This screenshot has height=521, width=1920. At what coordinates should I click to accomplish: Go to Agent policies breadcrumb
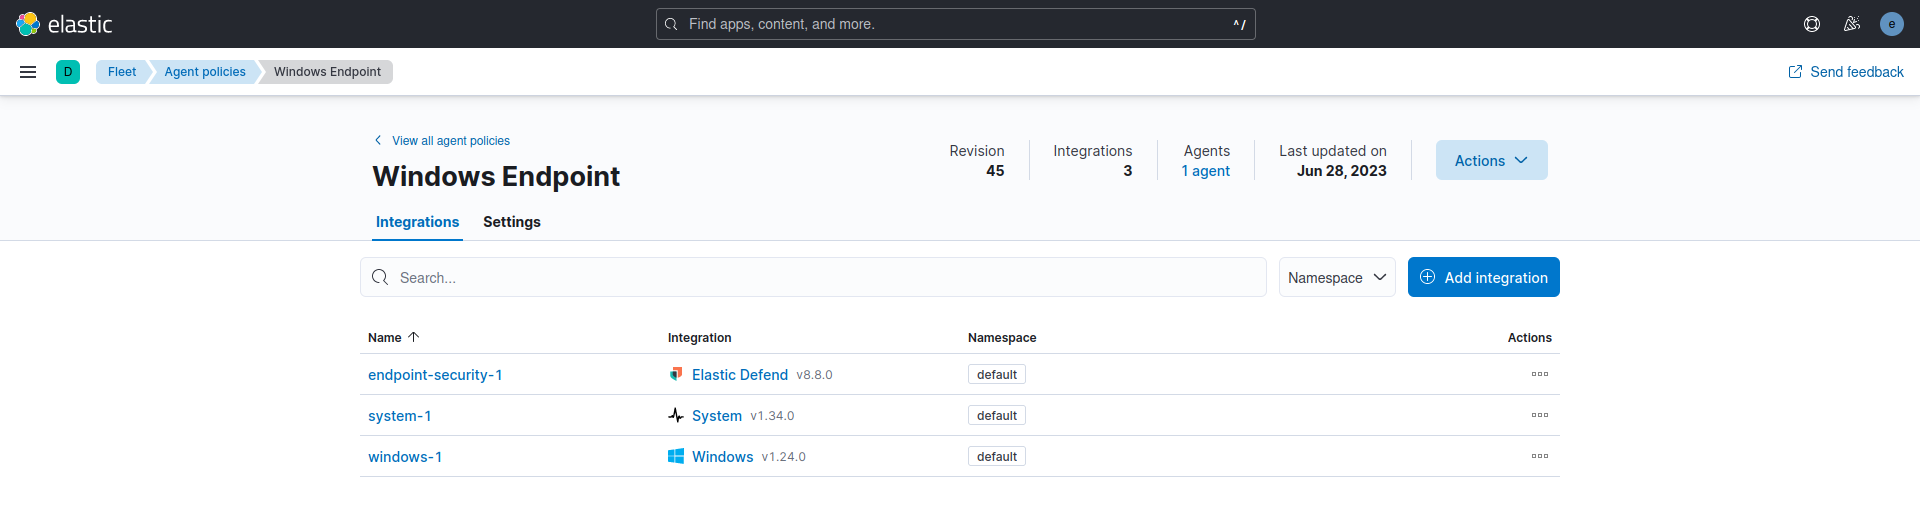coord(205,72)
